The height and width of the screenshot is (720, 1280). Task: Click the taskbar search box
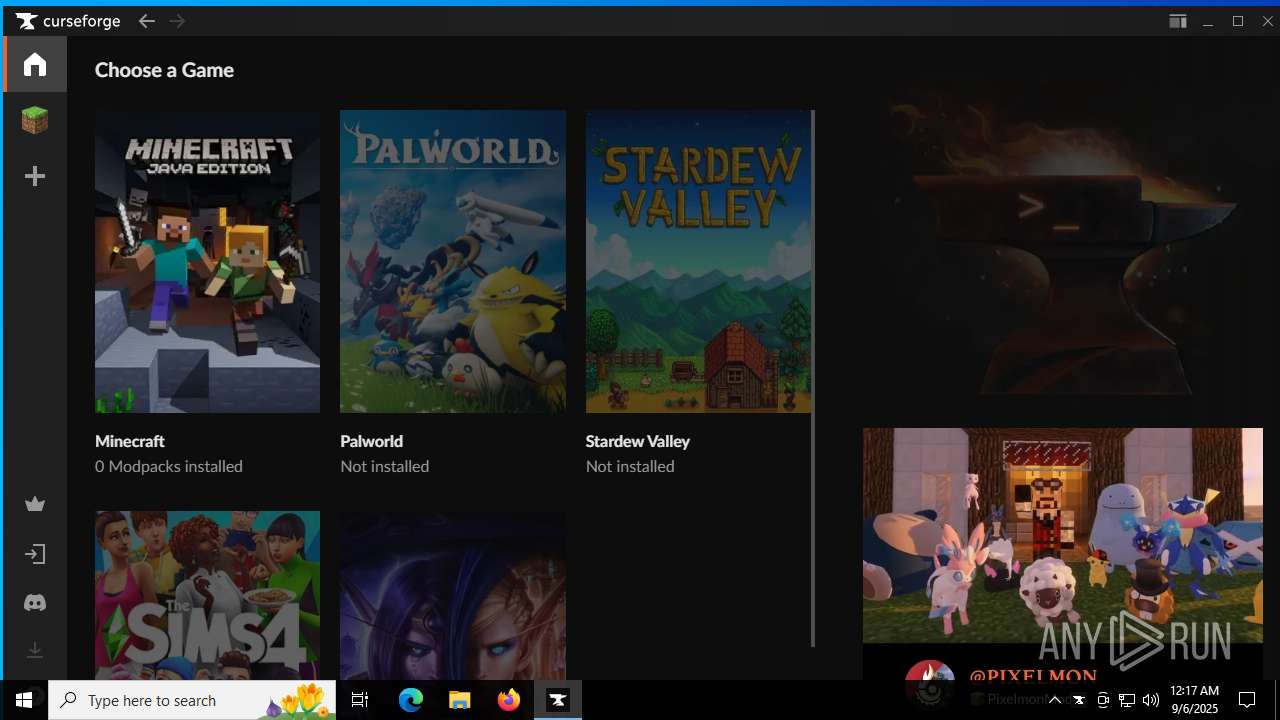coord(192,700)
